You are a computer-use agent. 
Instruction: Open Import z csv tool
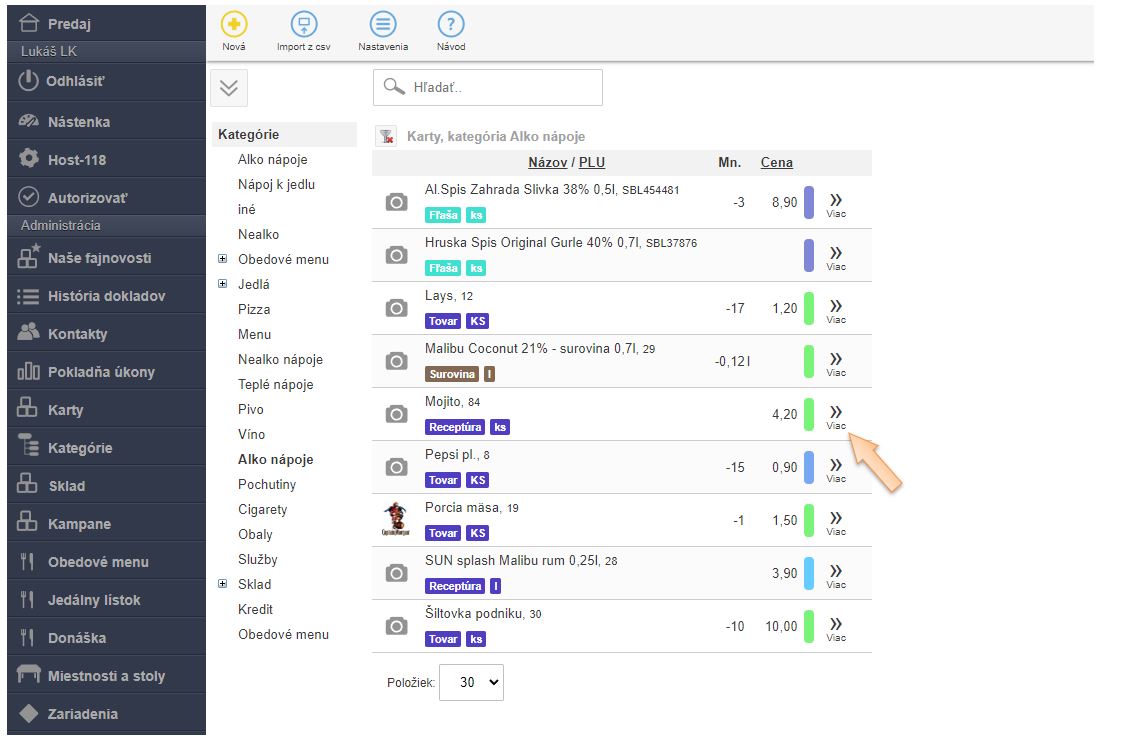303,25
